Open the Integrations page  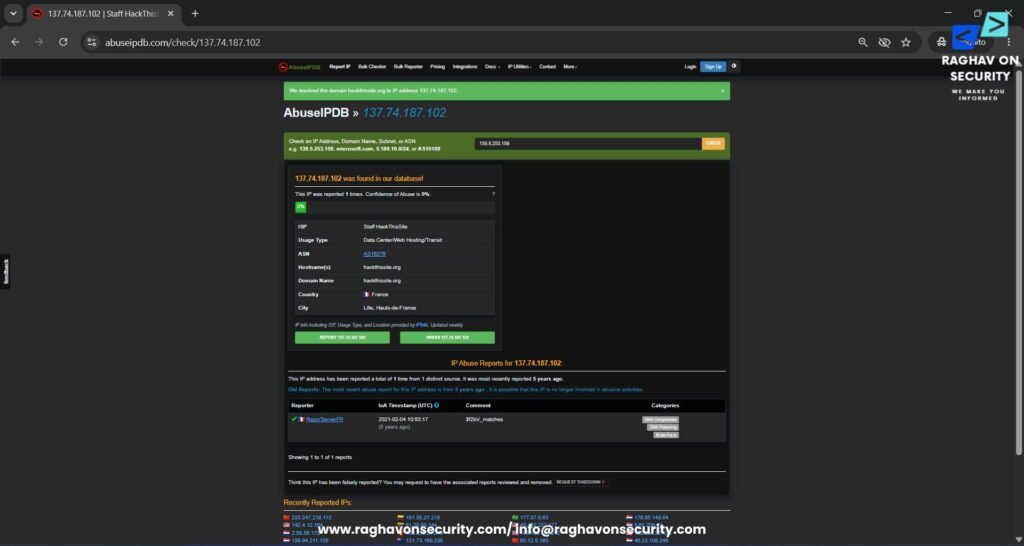(465, 67)
